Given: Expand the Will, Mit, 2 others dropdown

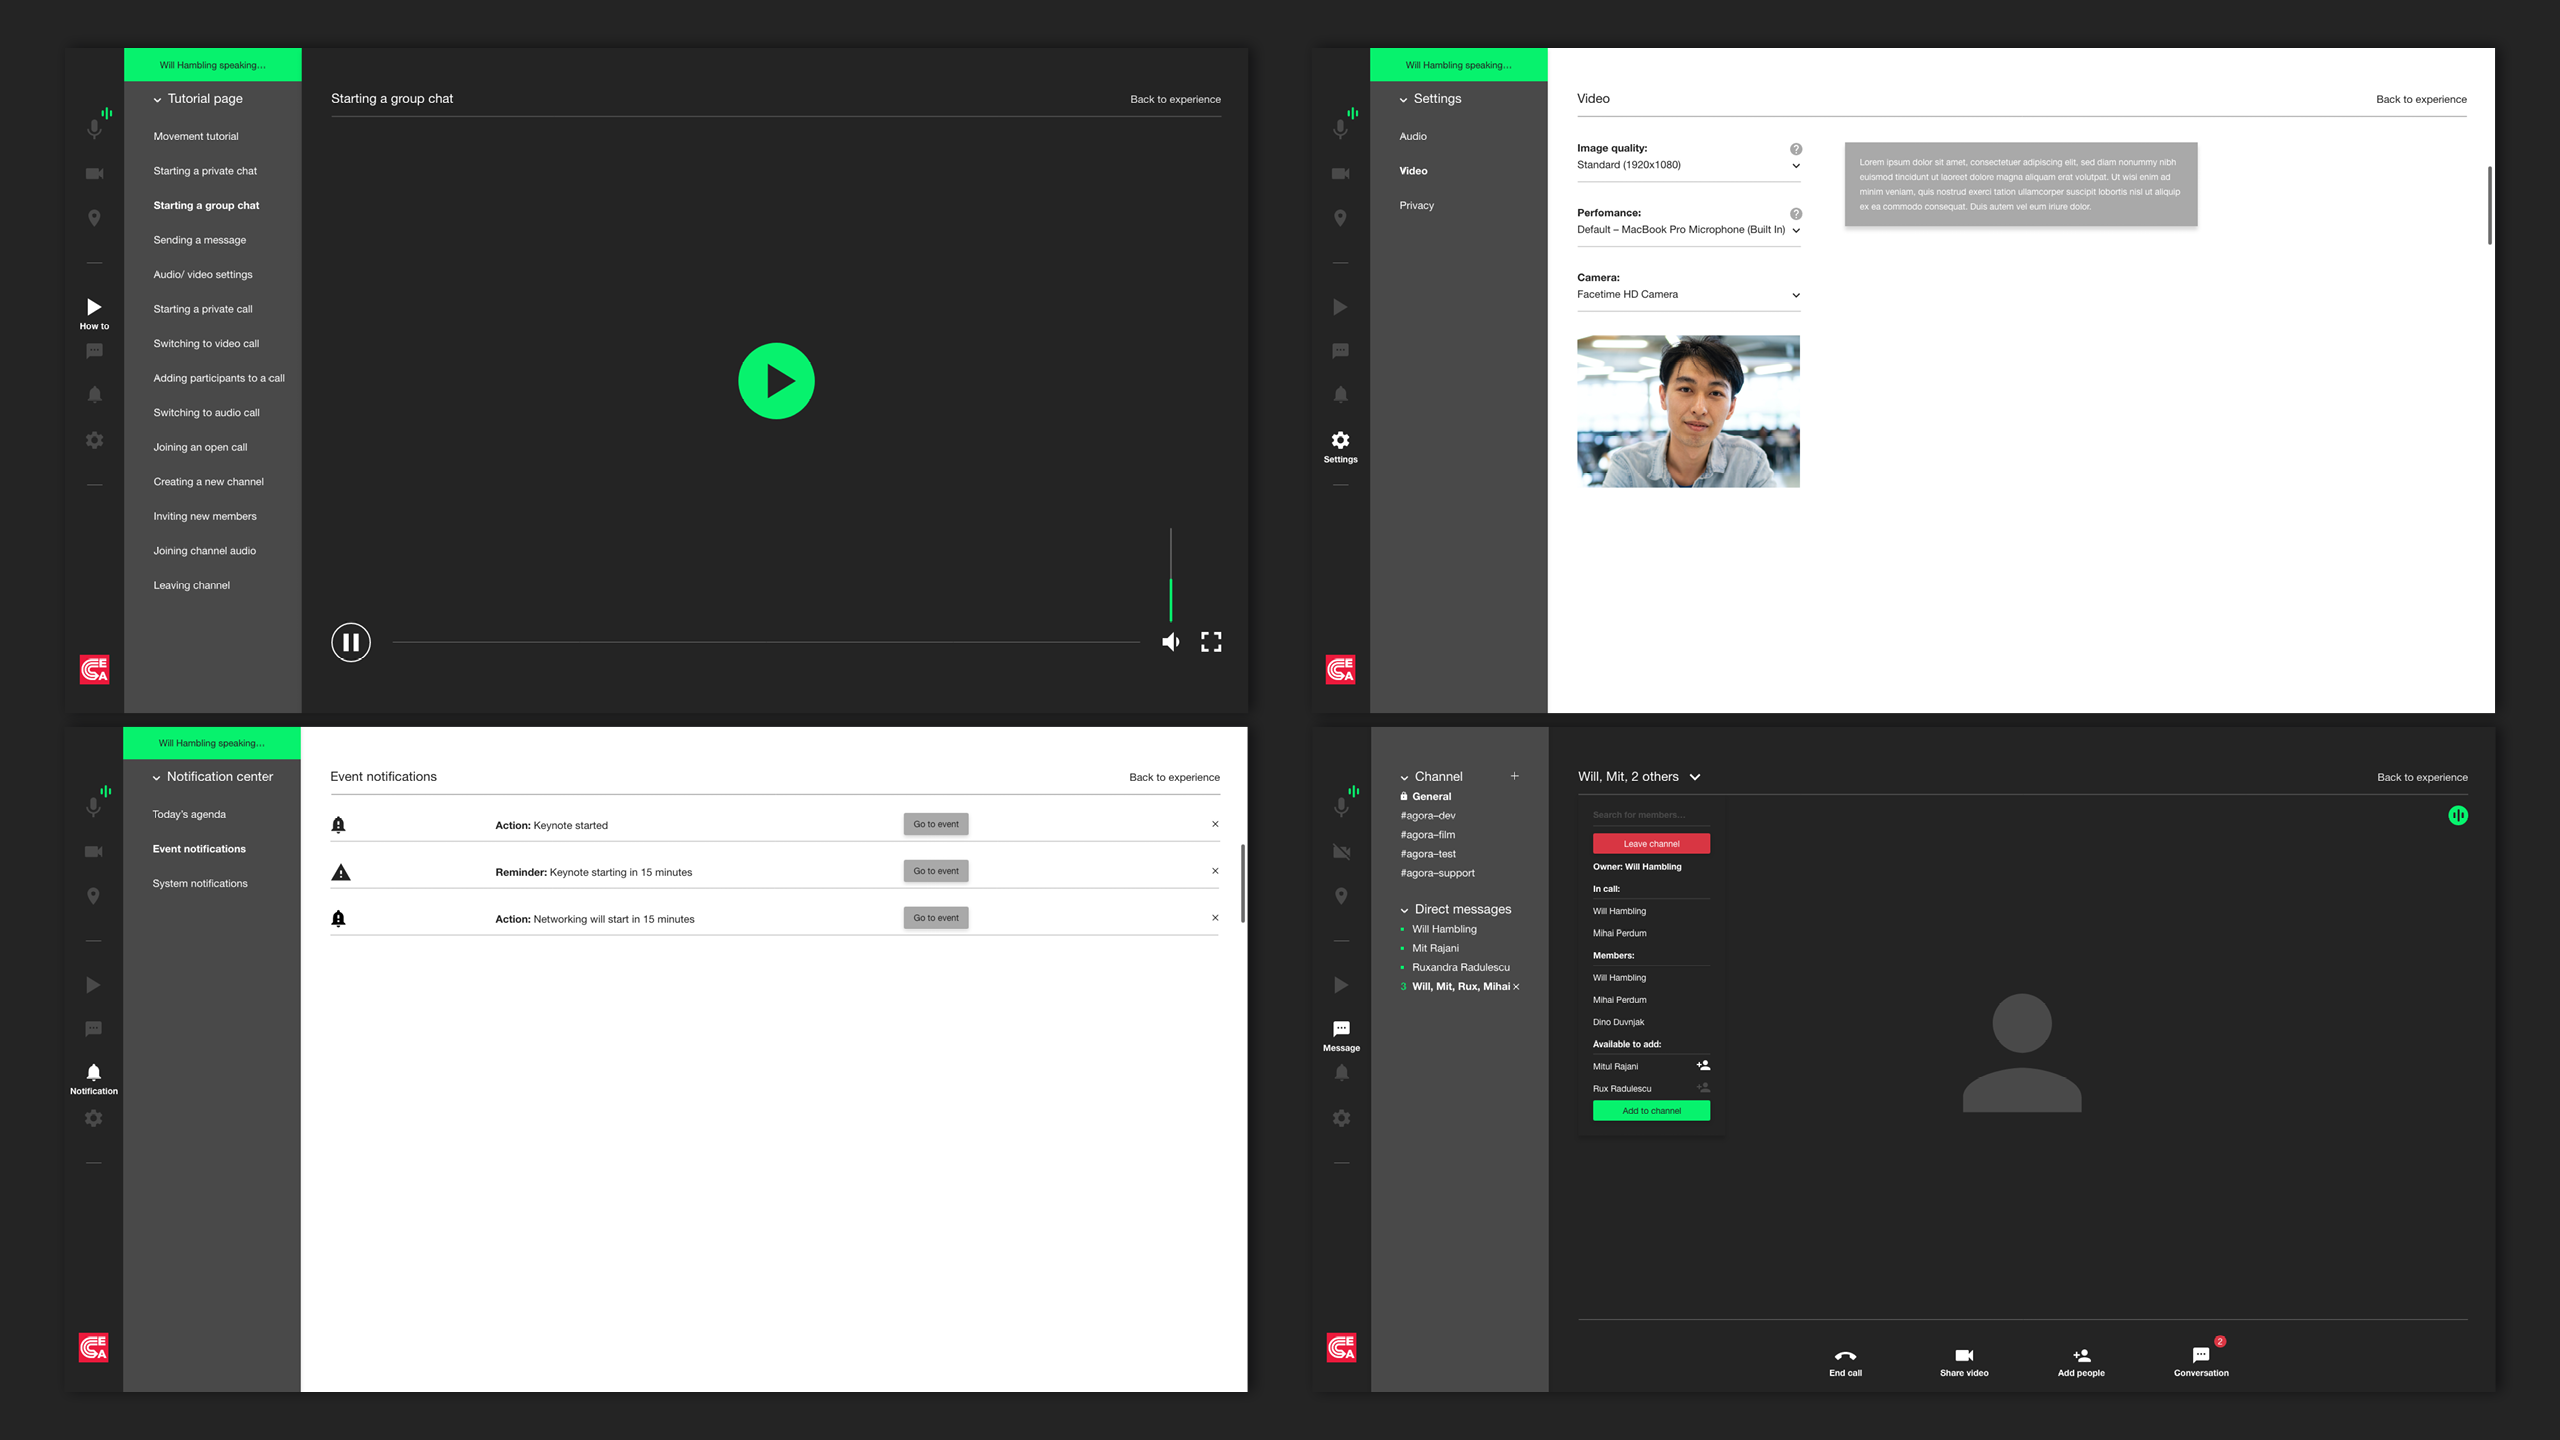Looking at the screenshot, I should (x=1695, y=777).
